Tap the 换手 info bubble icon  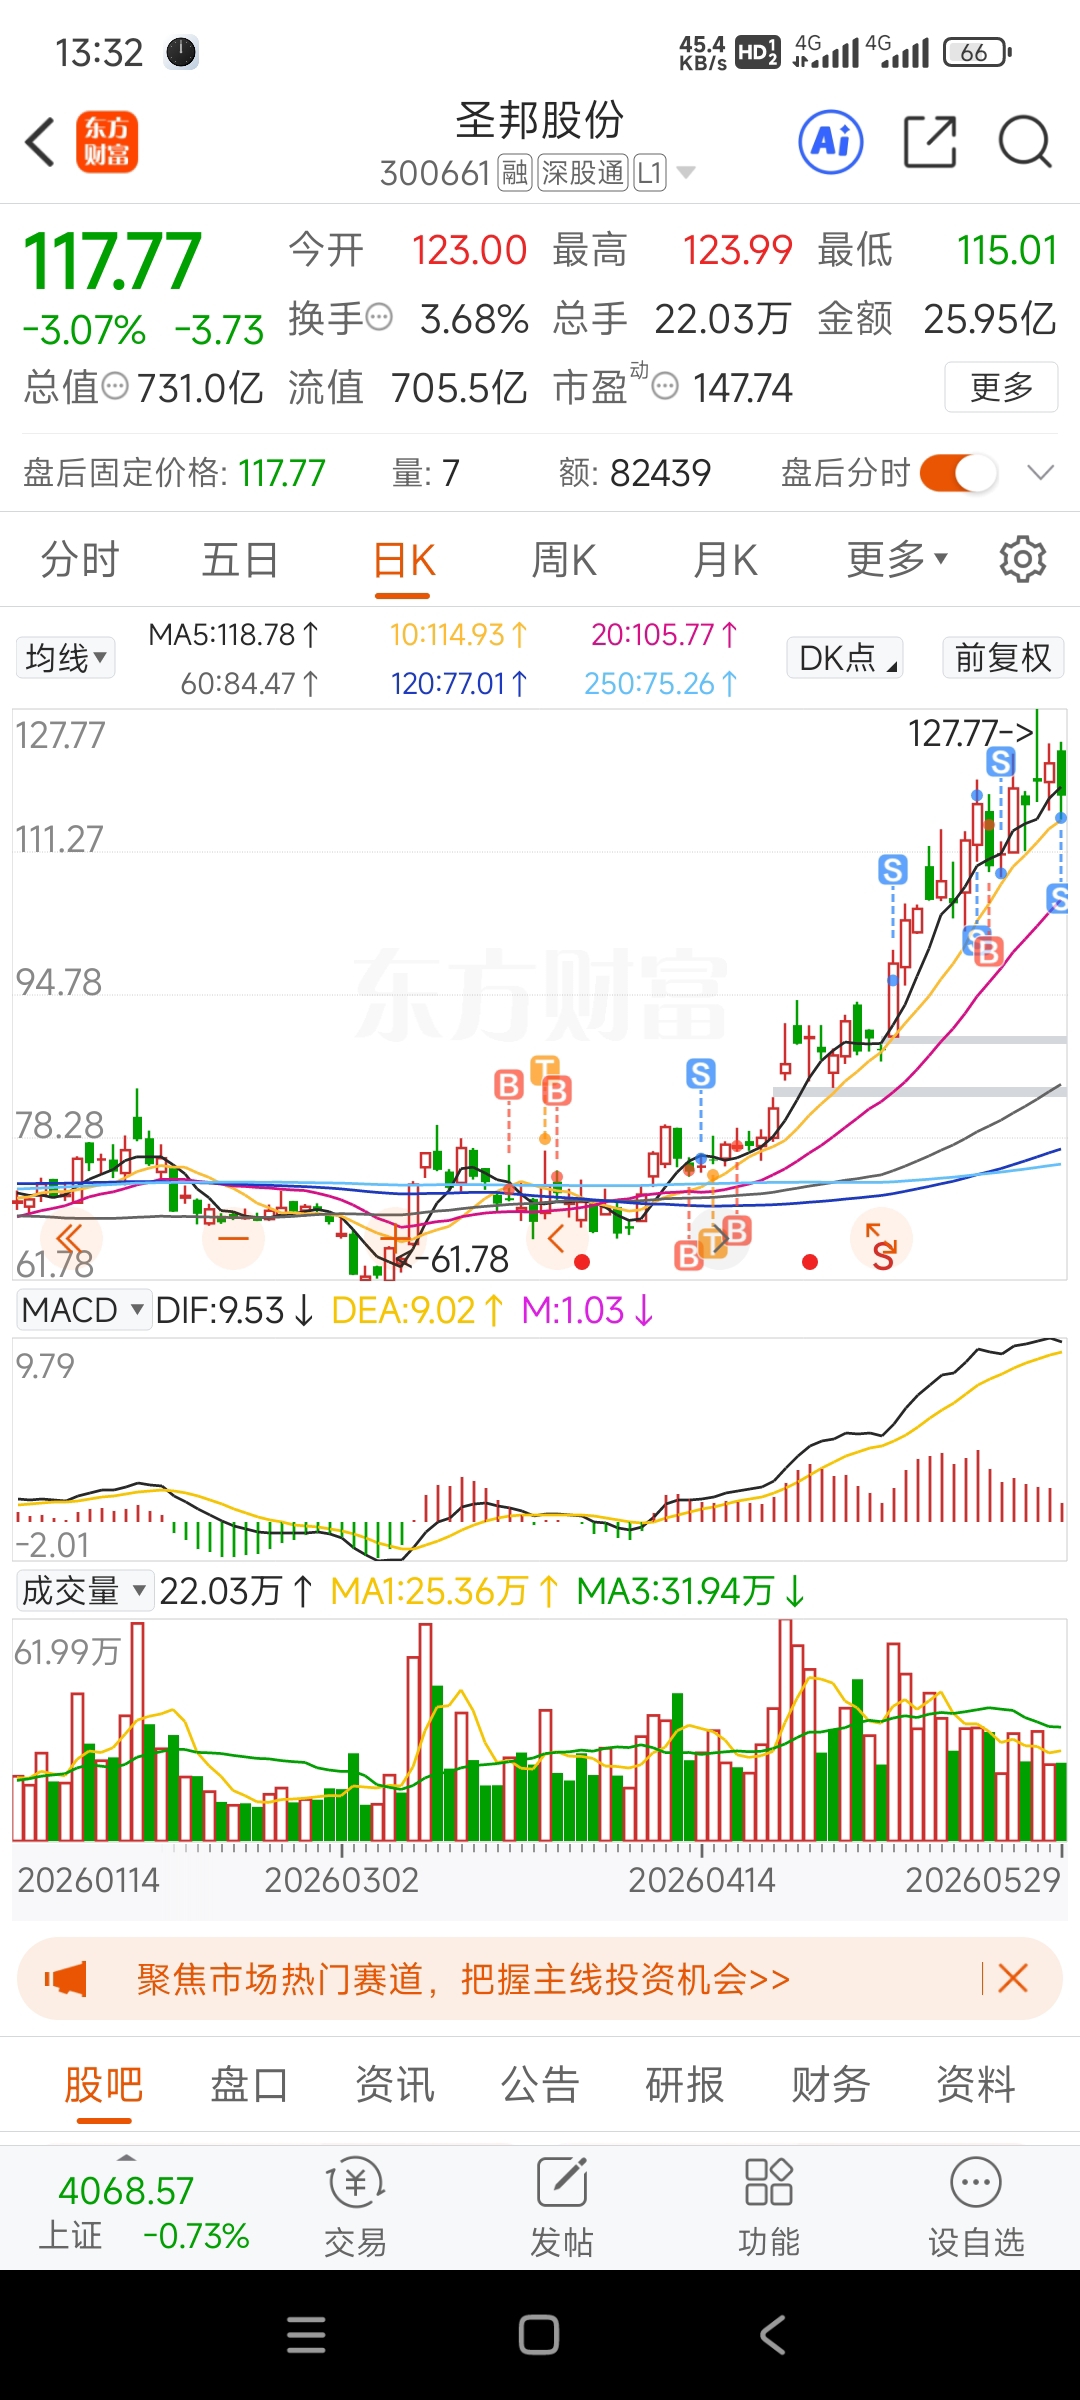point(380,318)
